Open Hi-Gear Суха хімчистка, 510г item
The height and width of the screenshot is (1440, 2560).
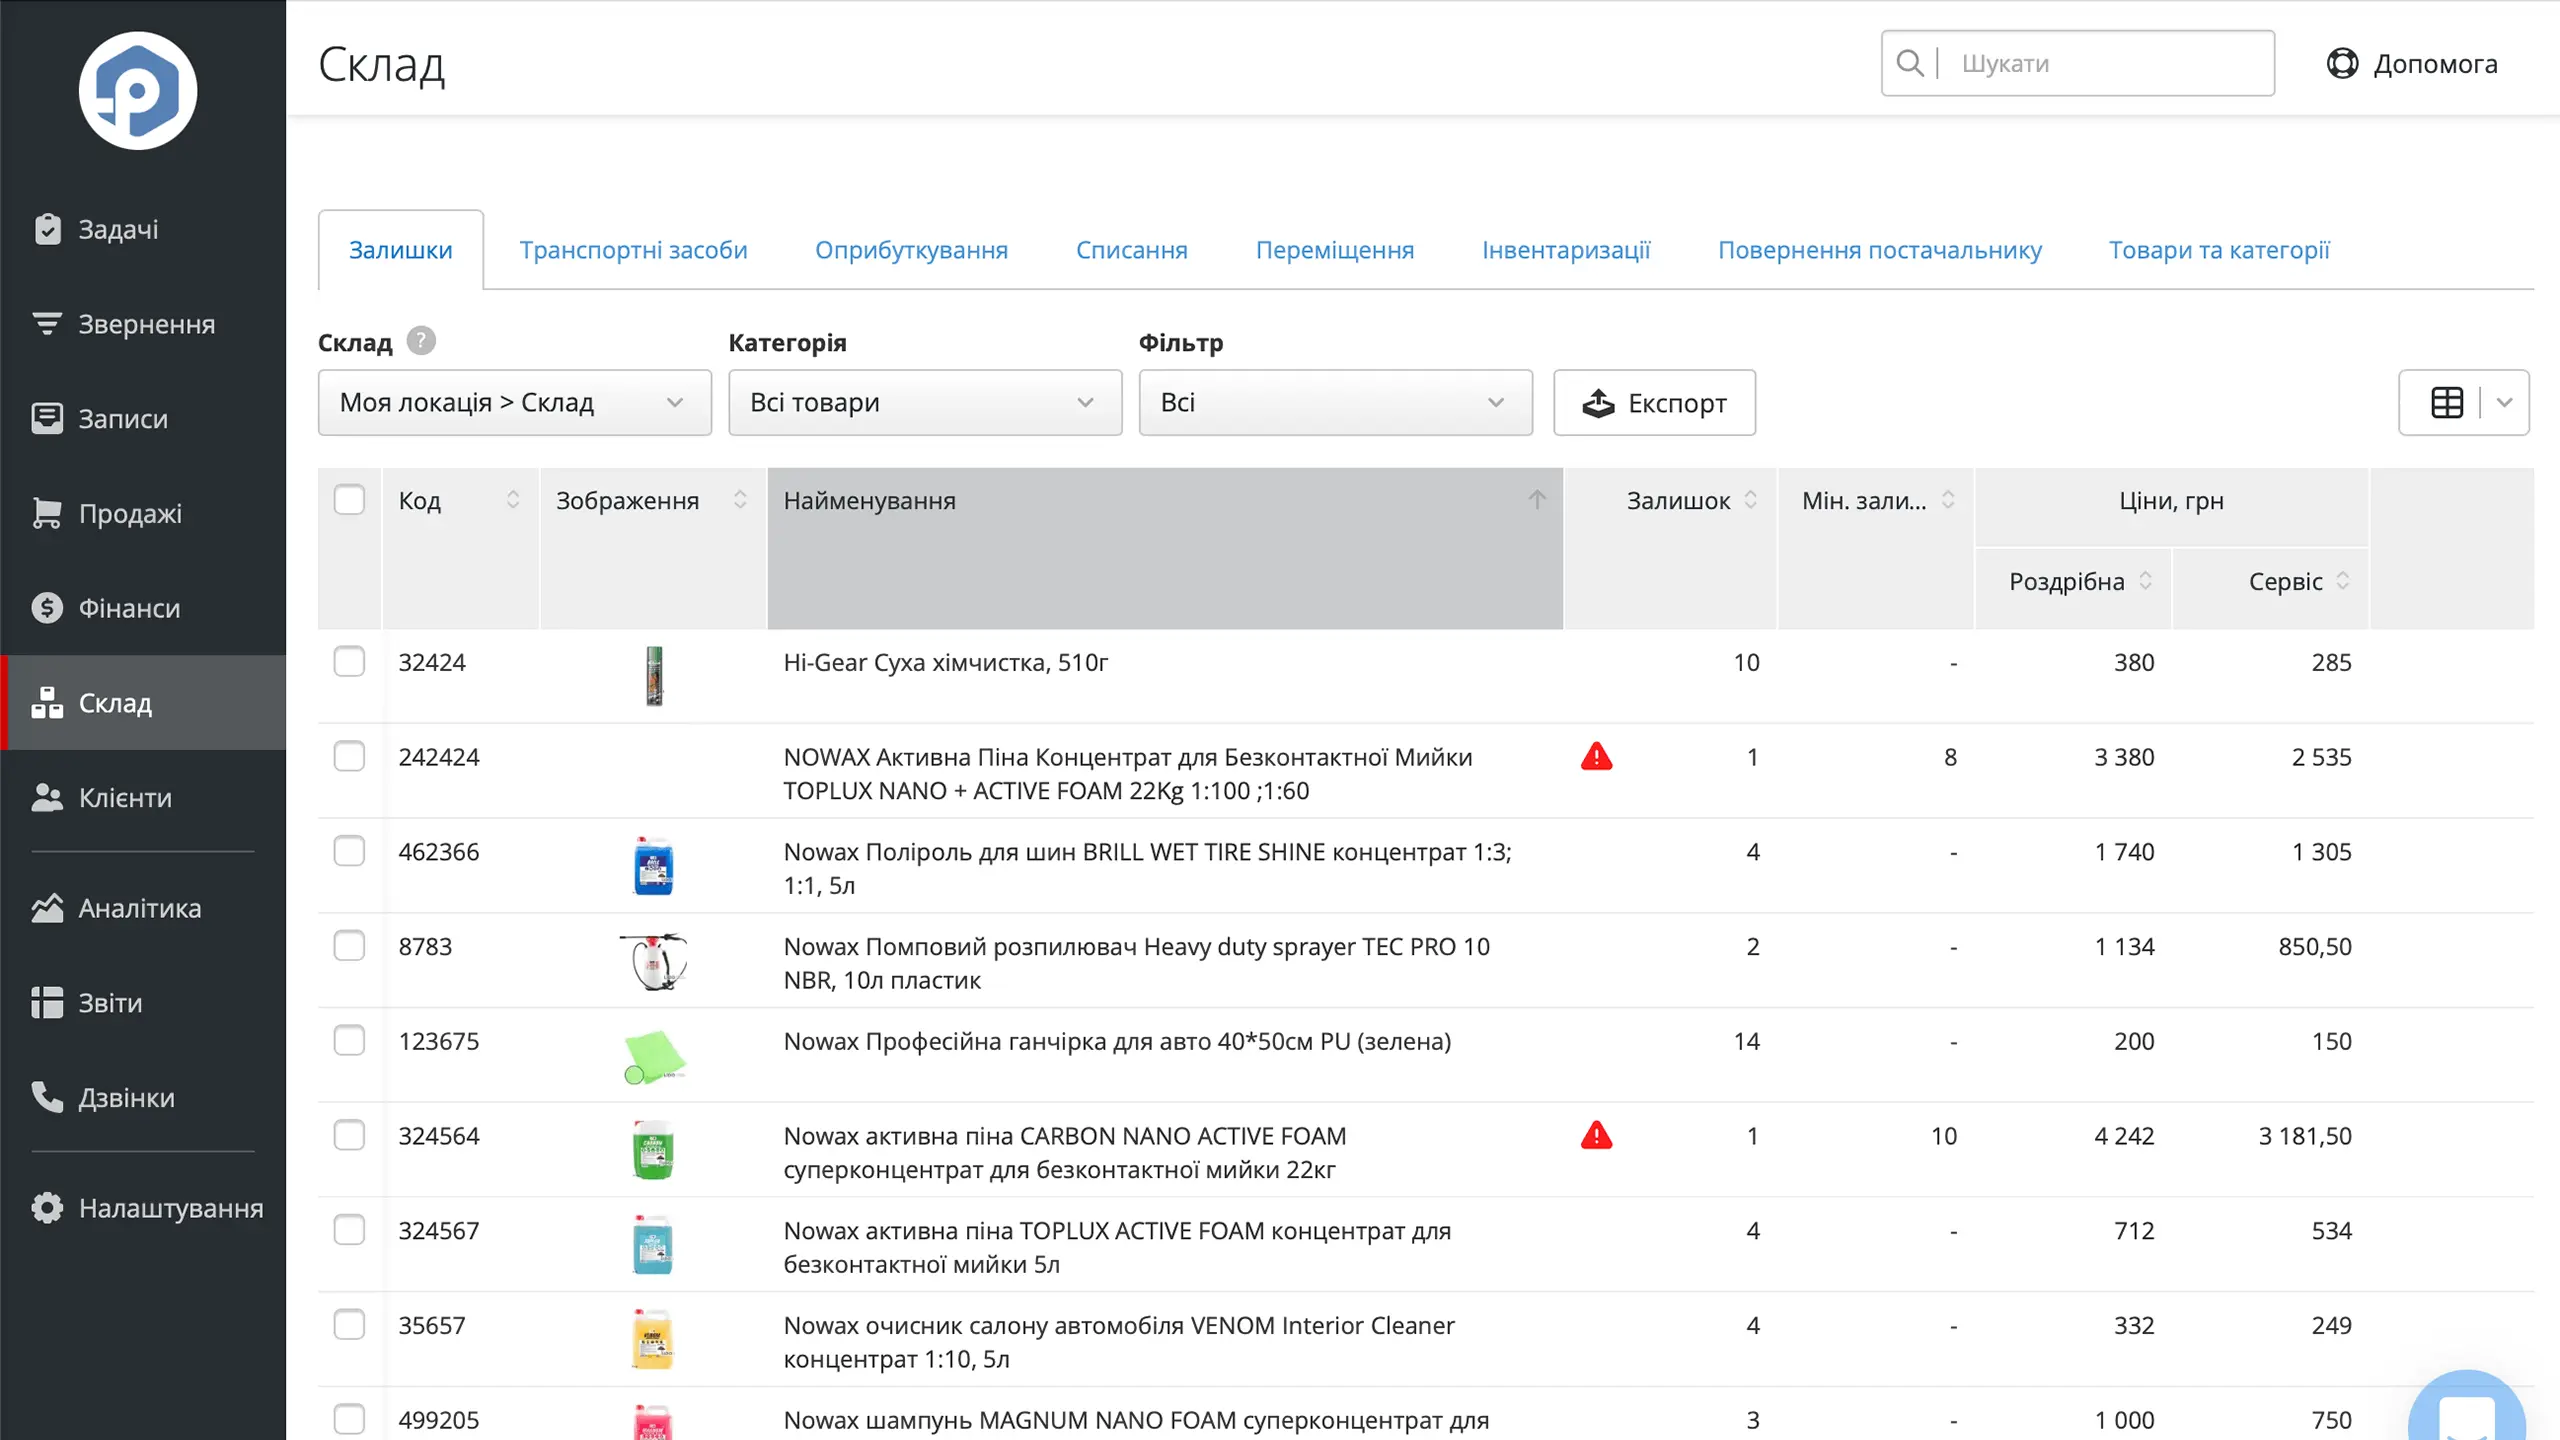tap(945, 662)
